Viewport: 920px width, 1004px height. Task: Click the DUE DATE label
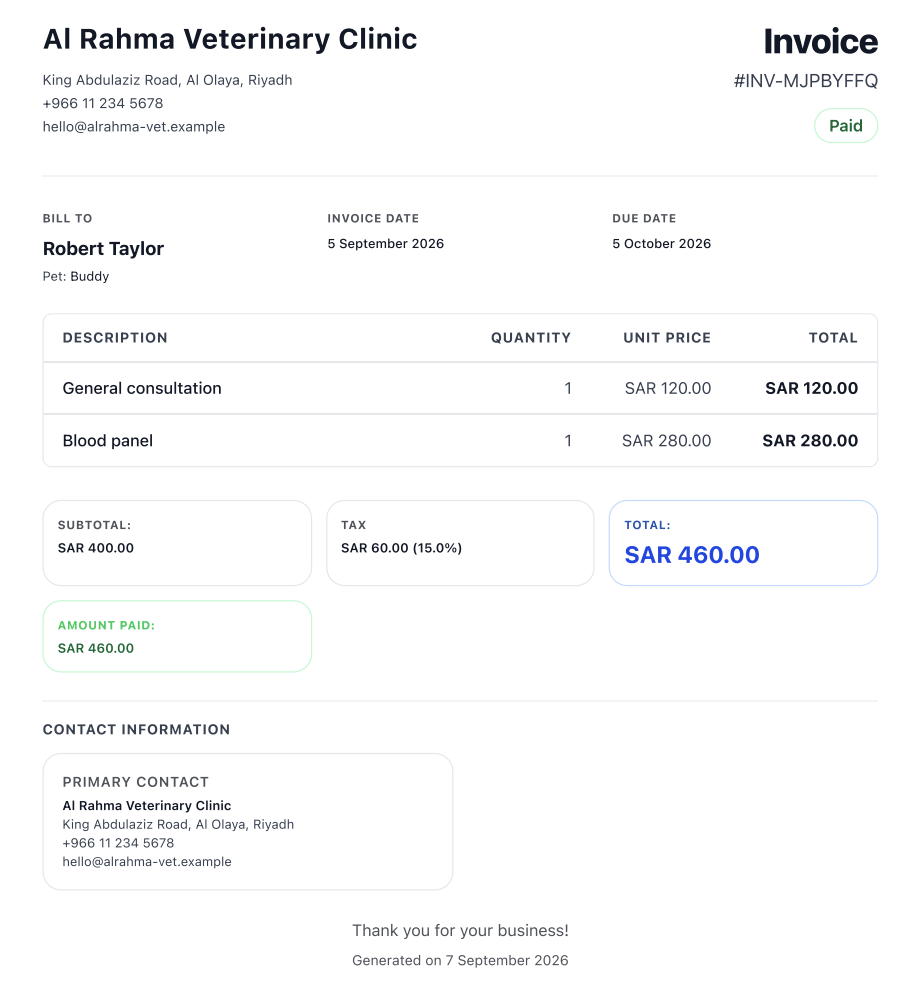644,218
